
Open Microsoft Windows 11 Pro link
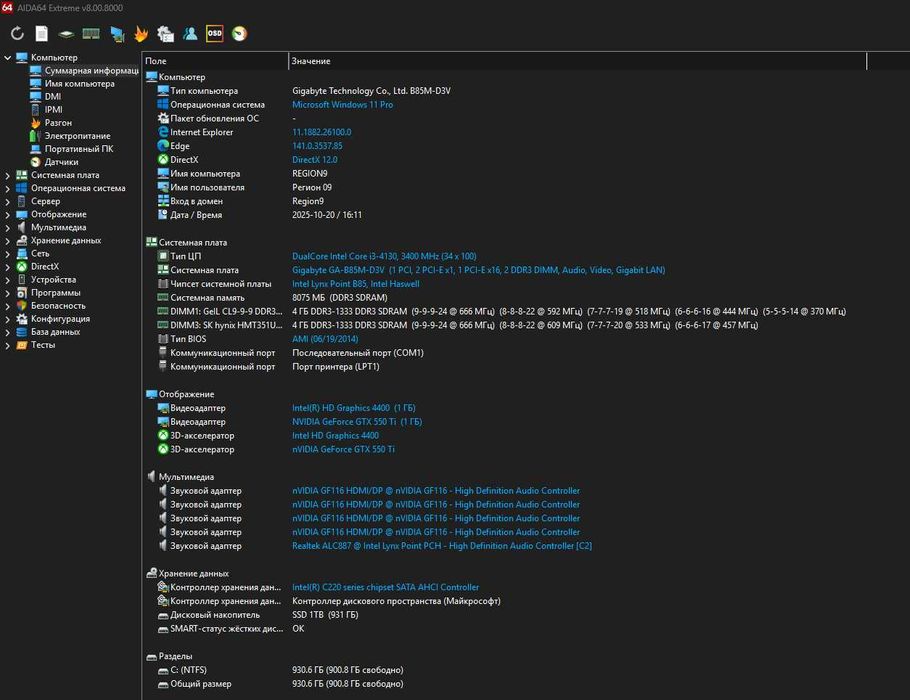coord(342,104)
